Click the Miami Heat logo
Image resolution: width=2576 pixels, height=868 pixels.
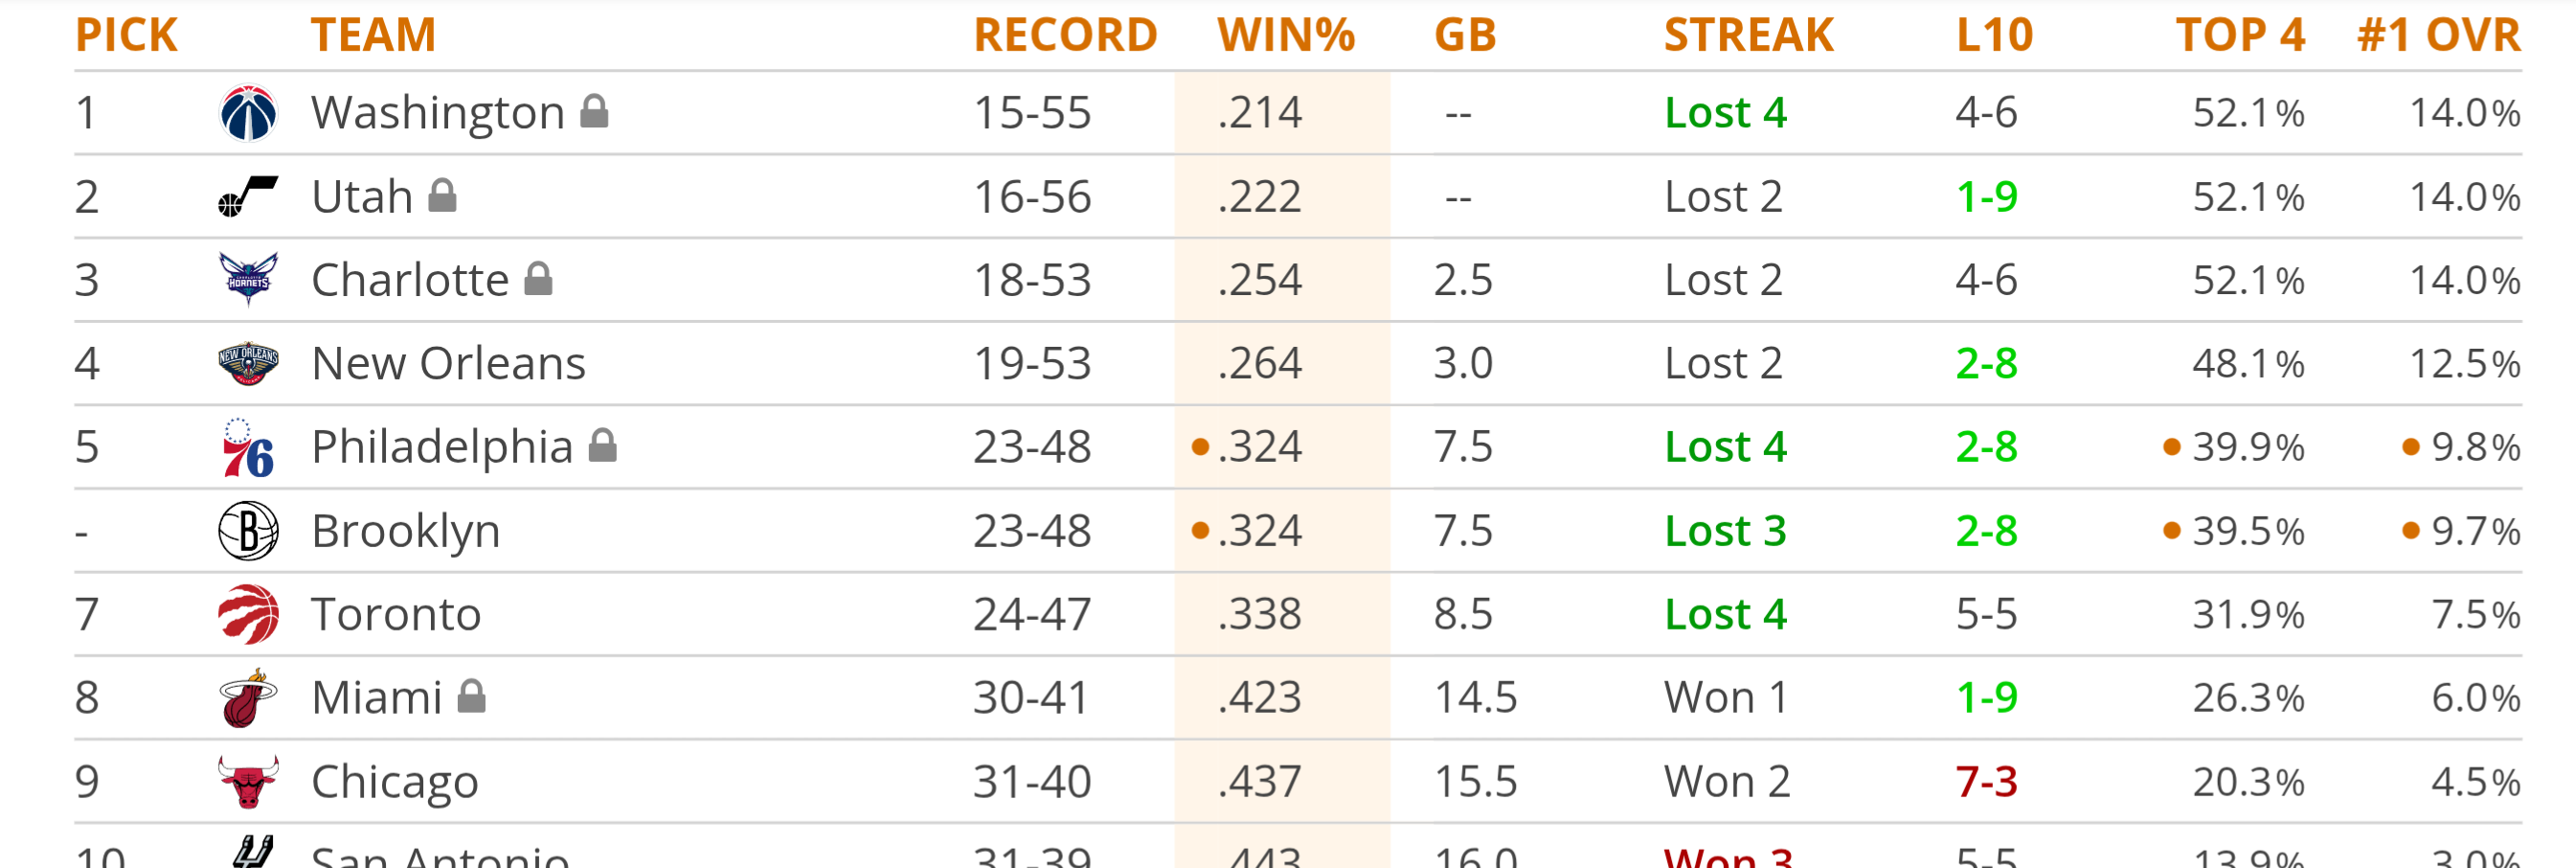point(248,698)
